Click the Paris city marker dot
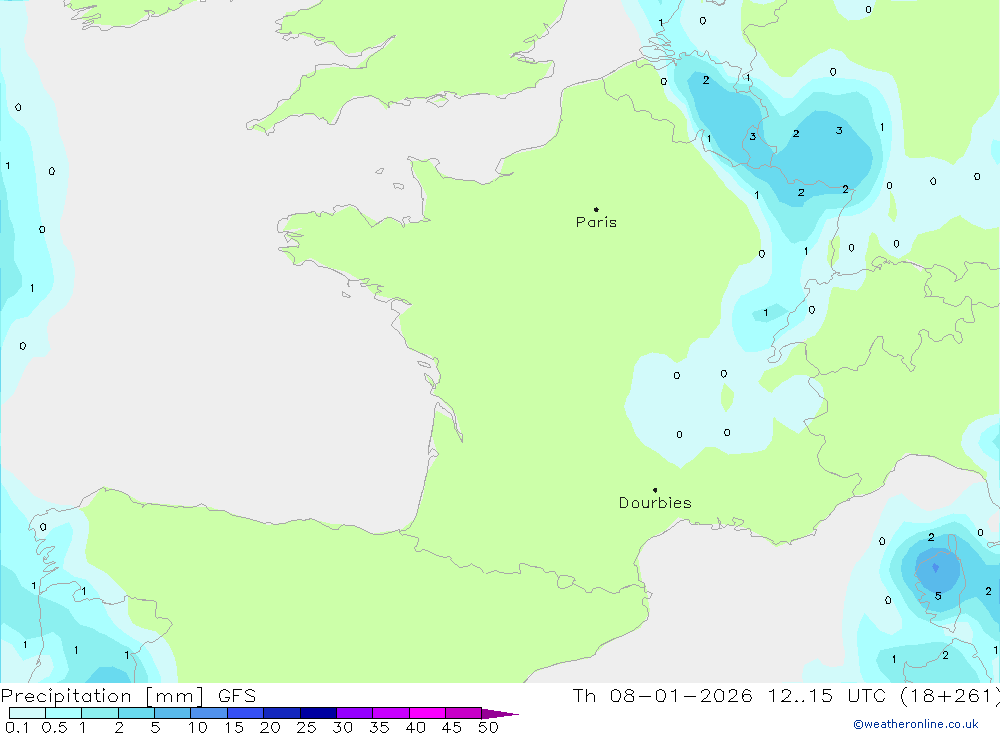This screenshot has width=1000, height=733. pyautogui.click(x=596, y=210)
